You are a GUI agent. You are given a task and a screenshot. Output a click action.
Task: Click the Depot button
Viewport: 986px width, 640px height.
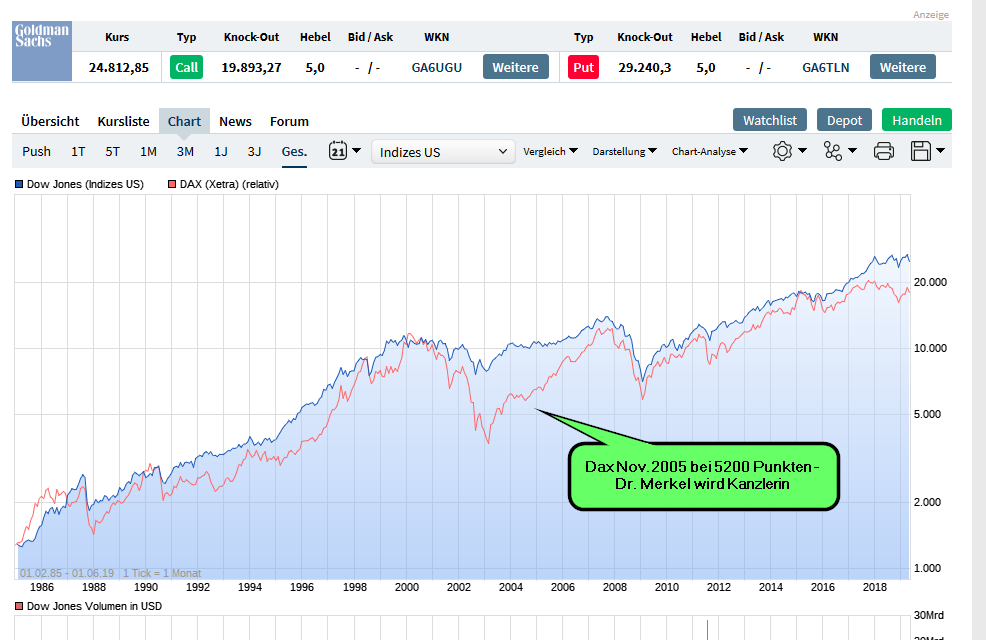844,120
